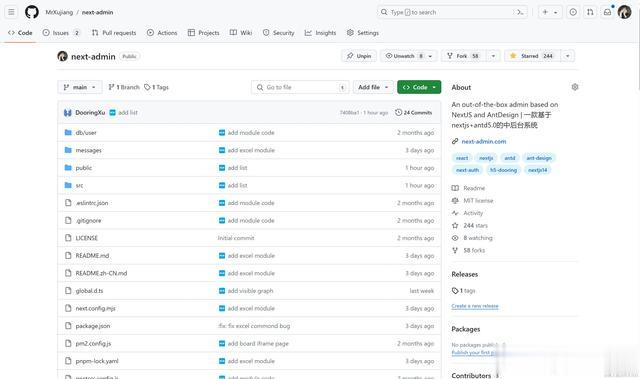Open the global.d.ts file
The height and width of the screenshot is (379, 640).
coord(89,291)
